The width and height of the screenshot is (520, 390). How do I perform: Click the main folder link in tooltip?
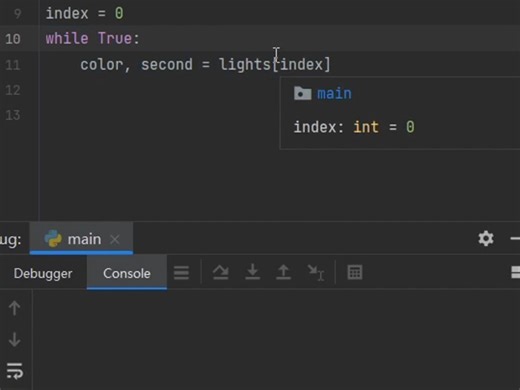point(334,94)
